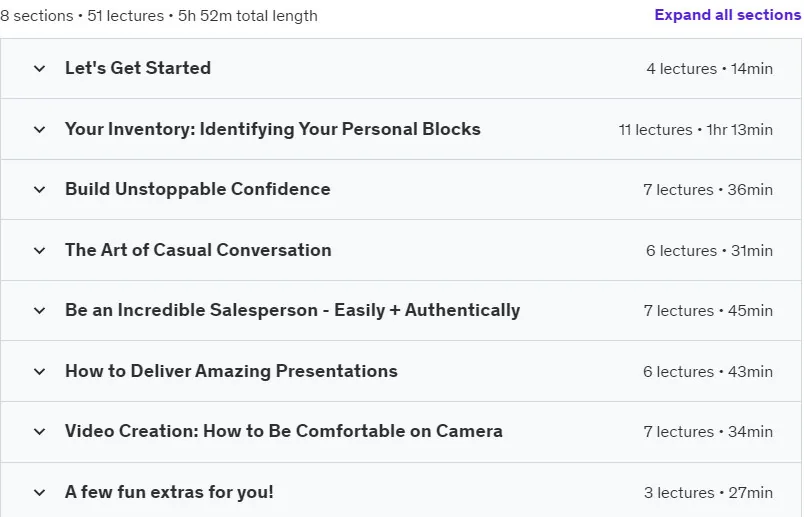Click the 4 lectures 14min label
Image resolution: width=804 pixels, height=517 pixels.
[710, 69]
